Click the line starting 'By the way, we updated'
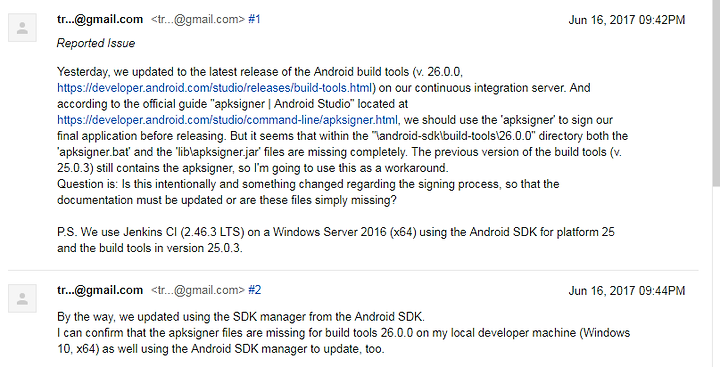Screen dimensions: 720x367 pos(241,317)
